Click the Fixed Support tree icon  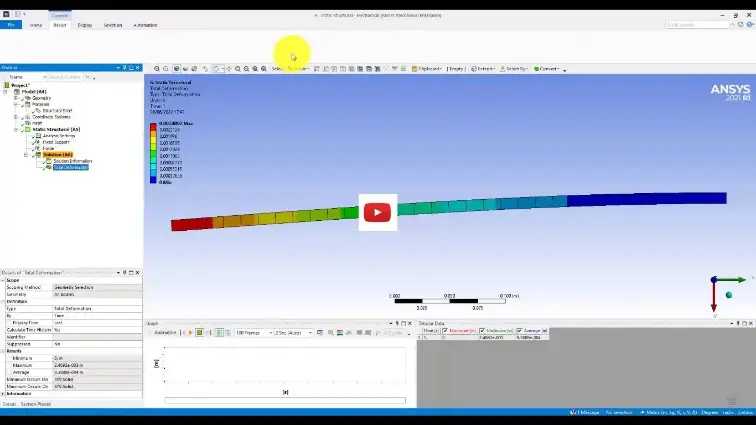click(x=39, y=142)
